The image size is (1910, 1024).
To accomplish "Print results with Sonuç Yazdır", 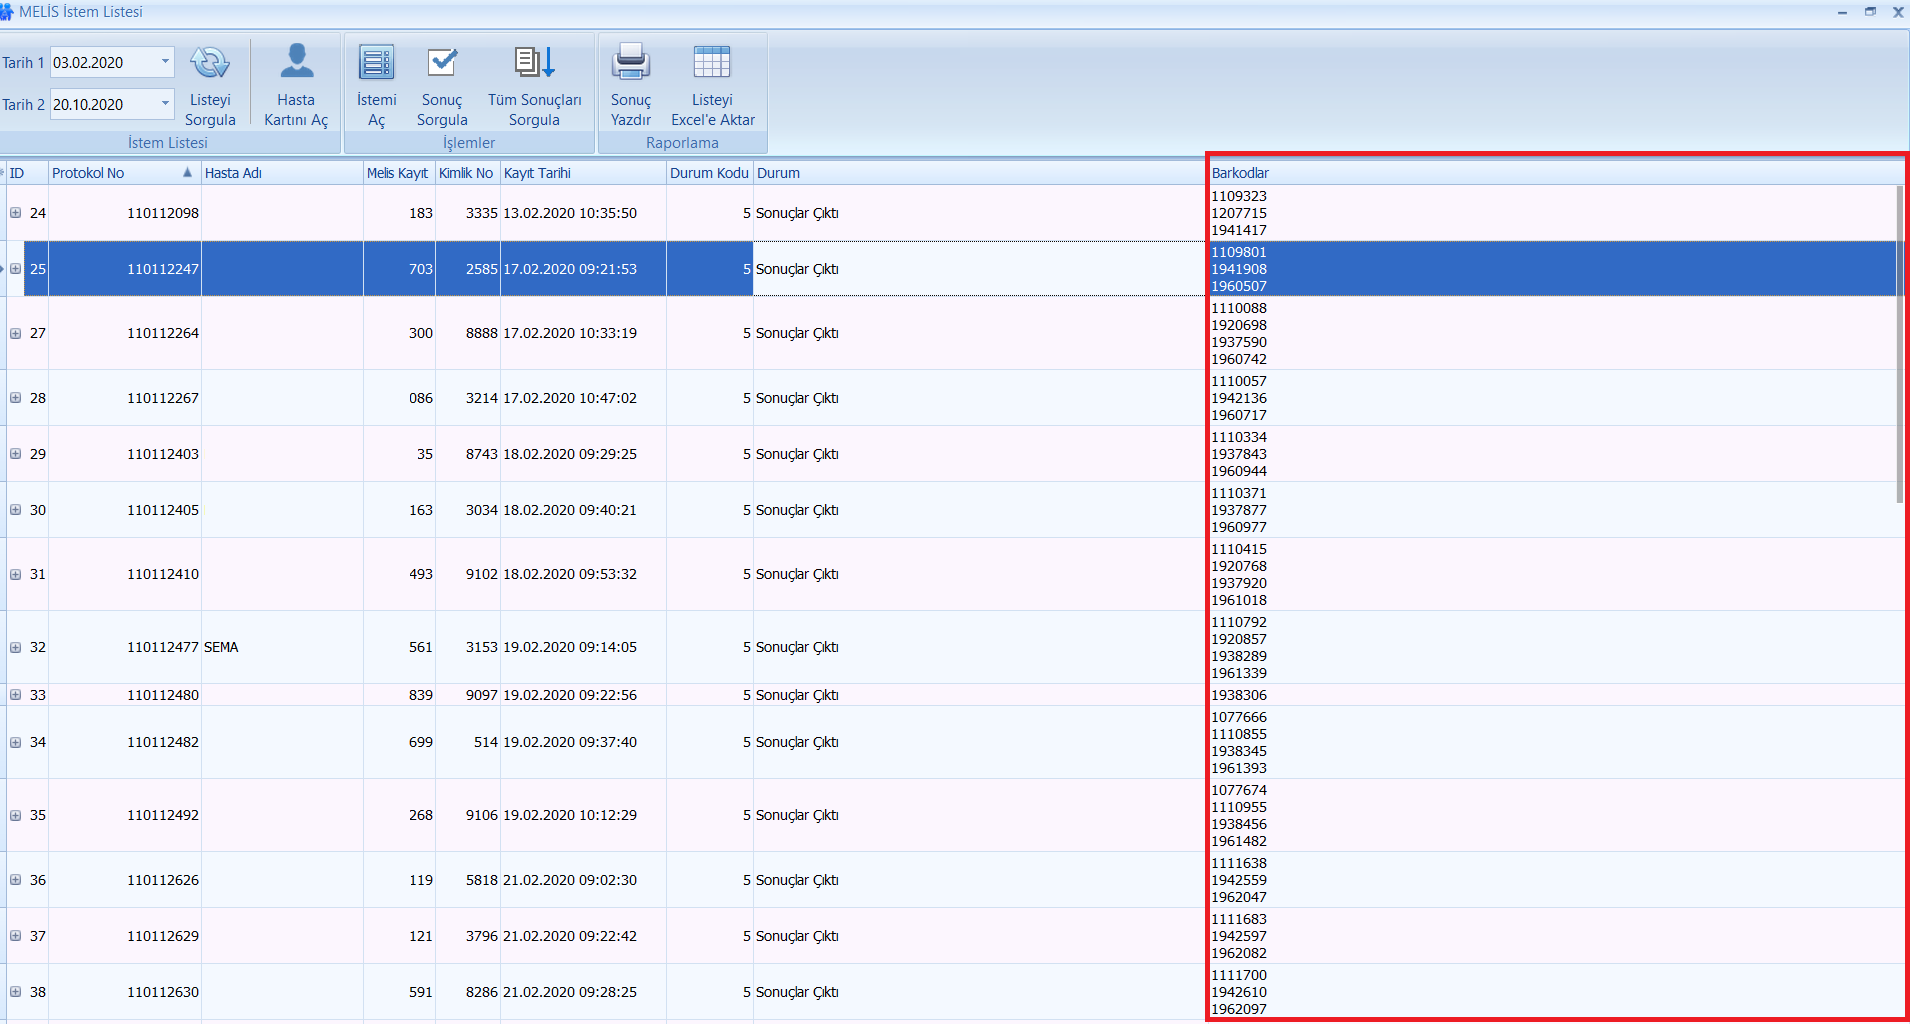I will [x=631, y=64].
